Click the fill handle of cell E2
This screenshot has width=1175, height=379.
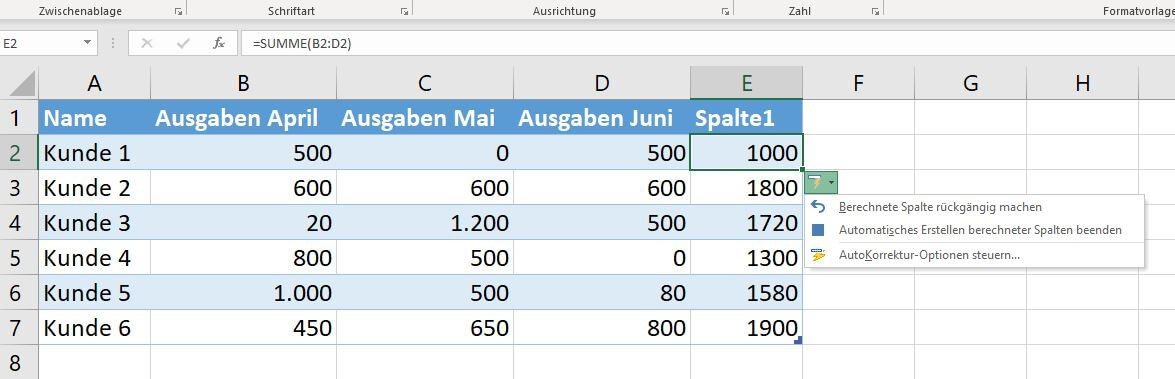point(803,170)
